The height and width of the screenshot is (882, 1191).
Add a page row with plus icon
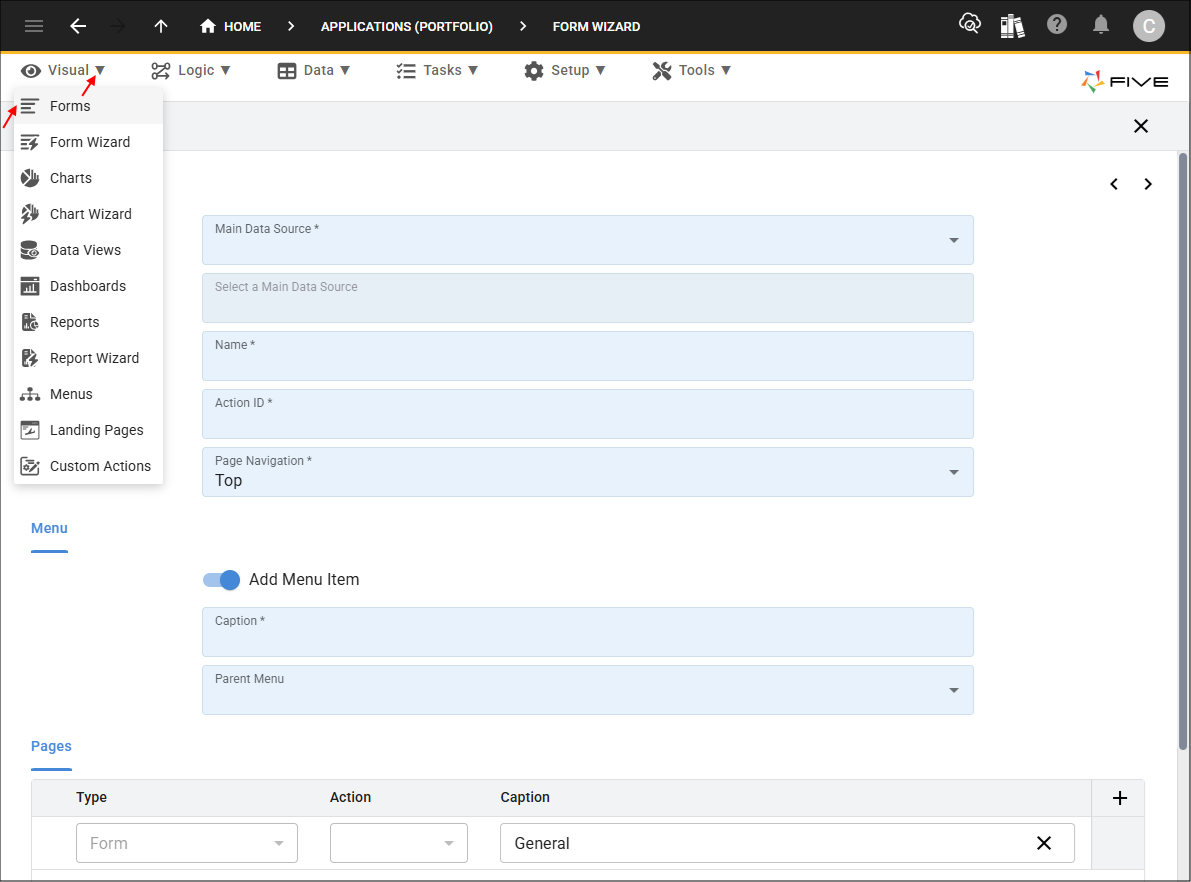coord(1119,798)
